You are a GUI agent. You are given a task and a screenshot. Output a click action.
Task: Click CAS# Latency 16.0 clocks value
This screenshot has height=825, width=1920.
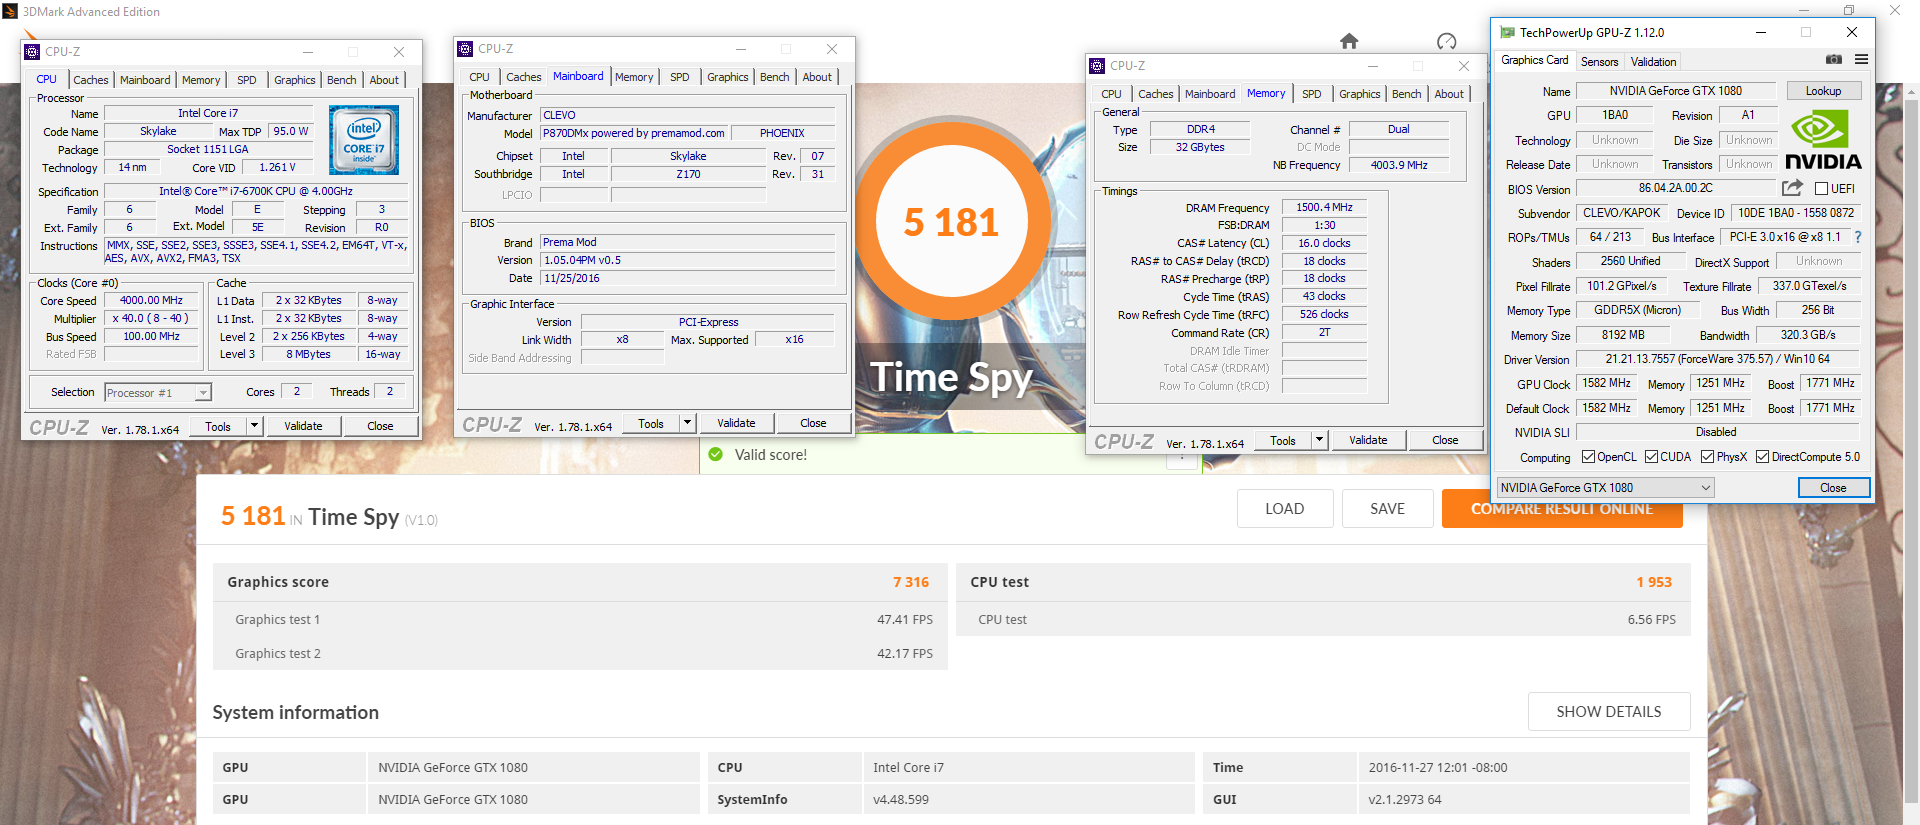point(1324,243)
